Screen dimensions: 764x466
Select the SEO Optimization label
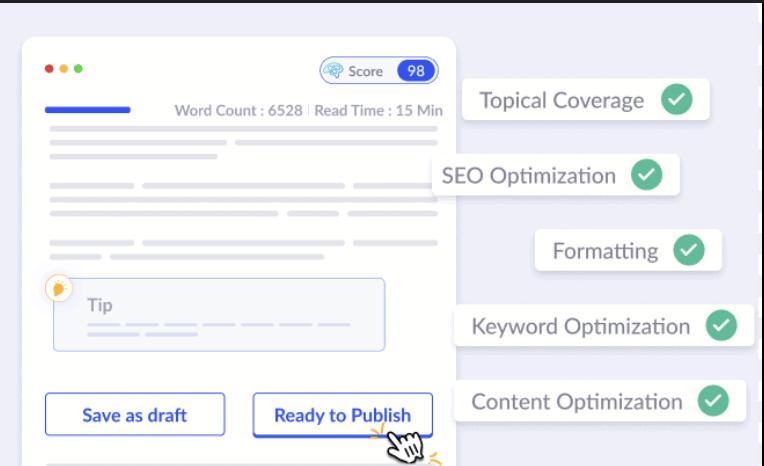coord(529,175)
